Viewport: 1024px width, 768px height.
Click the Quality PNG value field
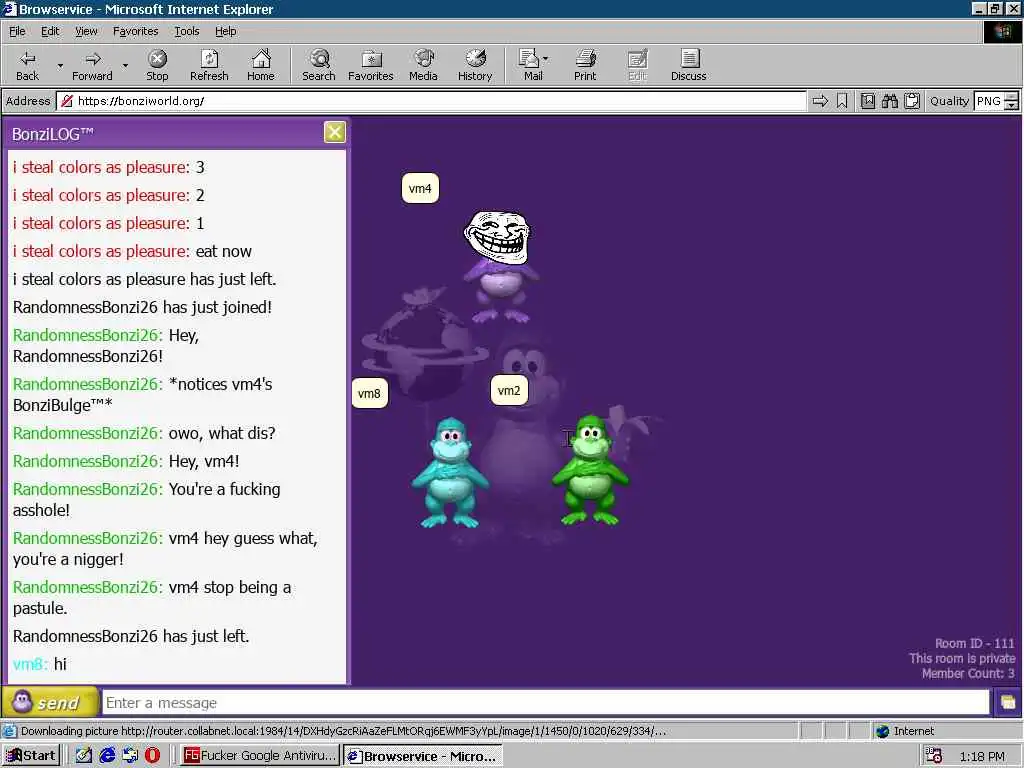click(x=989, y=101)
